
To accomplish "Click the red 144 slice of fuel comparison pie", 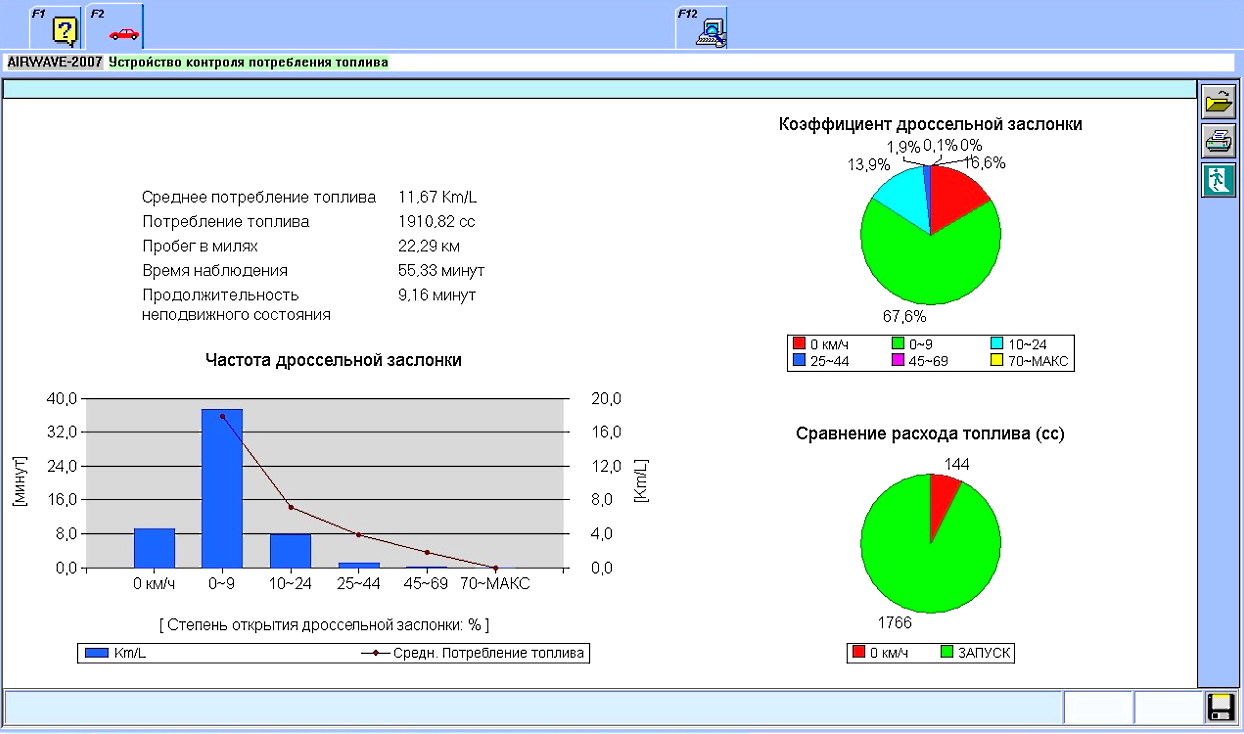I will point(942,492).
